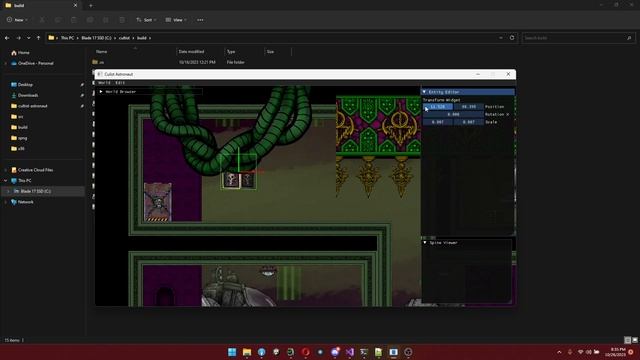Screen dimensions: 640x360
Task: Add a new File Explorer tab
Action: pyautogui.click(x=91, y=5)
